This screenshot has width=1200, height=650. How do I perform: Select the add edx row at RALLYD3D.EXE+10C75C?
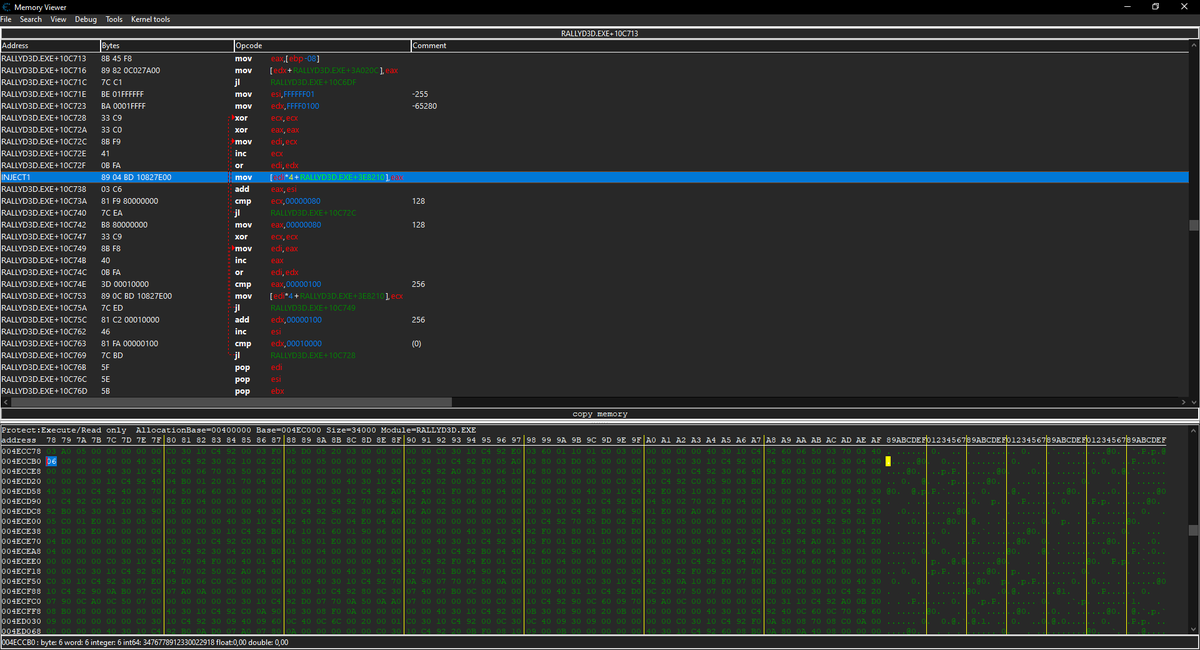(594, 320)
